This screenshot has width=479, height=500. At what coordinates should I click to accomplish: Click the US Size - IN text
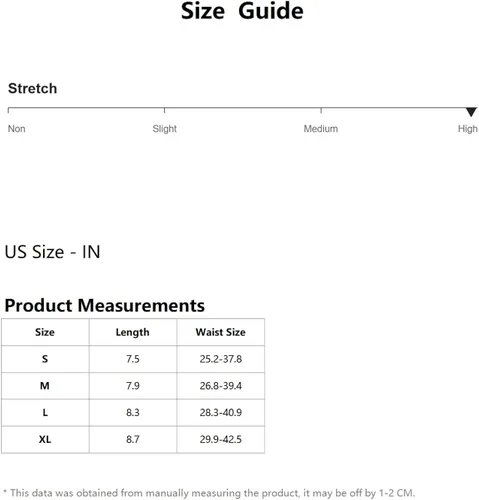click(x=52, y=252)
